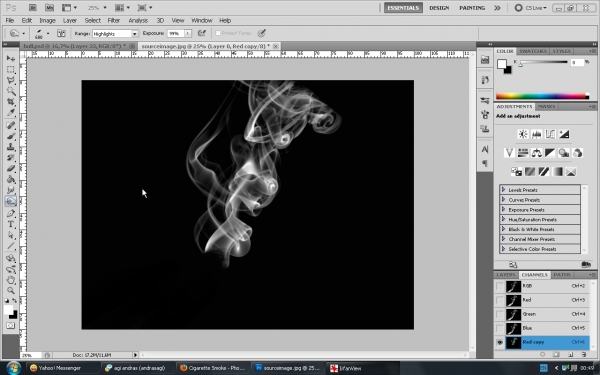The image size is (600, 375).
Task: Toggle the Brush panel button in options bar
Action: coord(61,33)
